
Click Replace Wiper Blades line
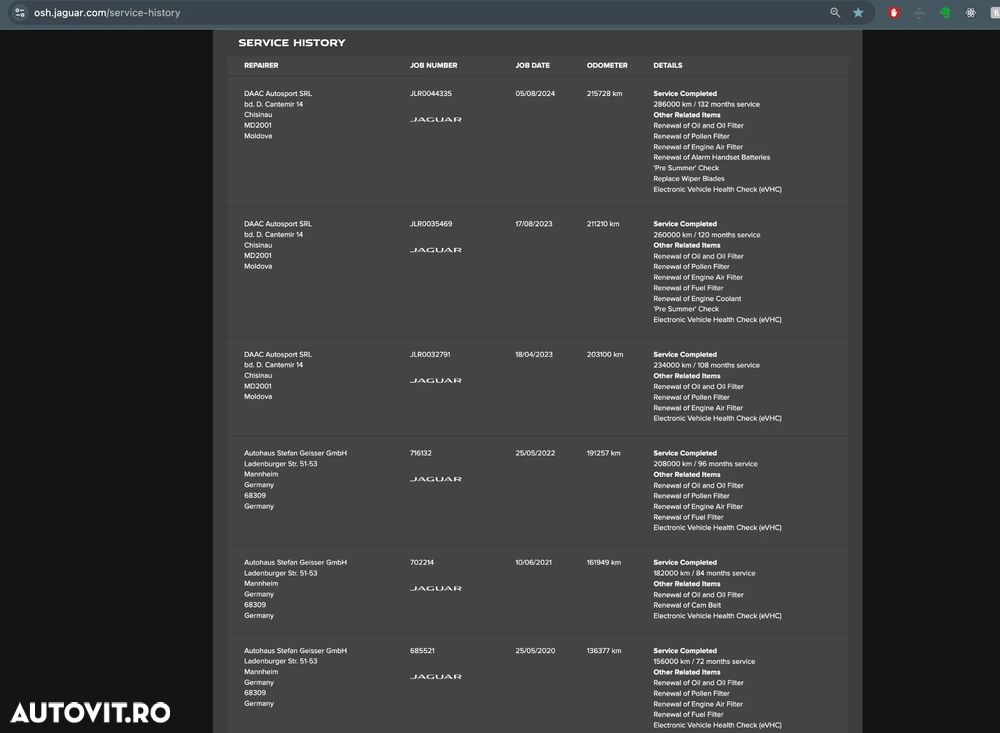(x=689, y=179)
